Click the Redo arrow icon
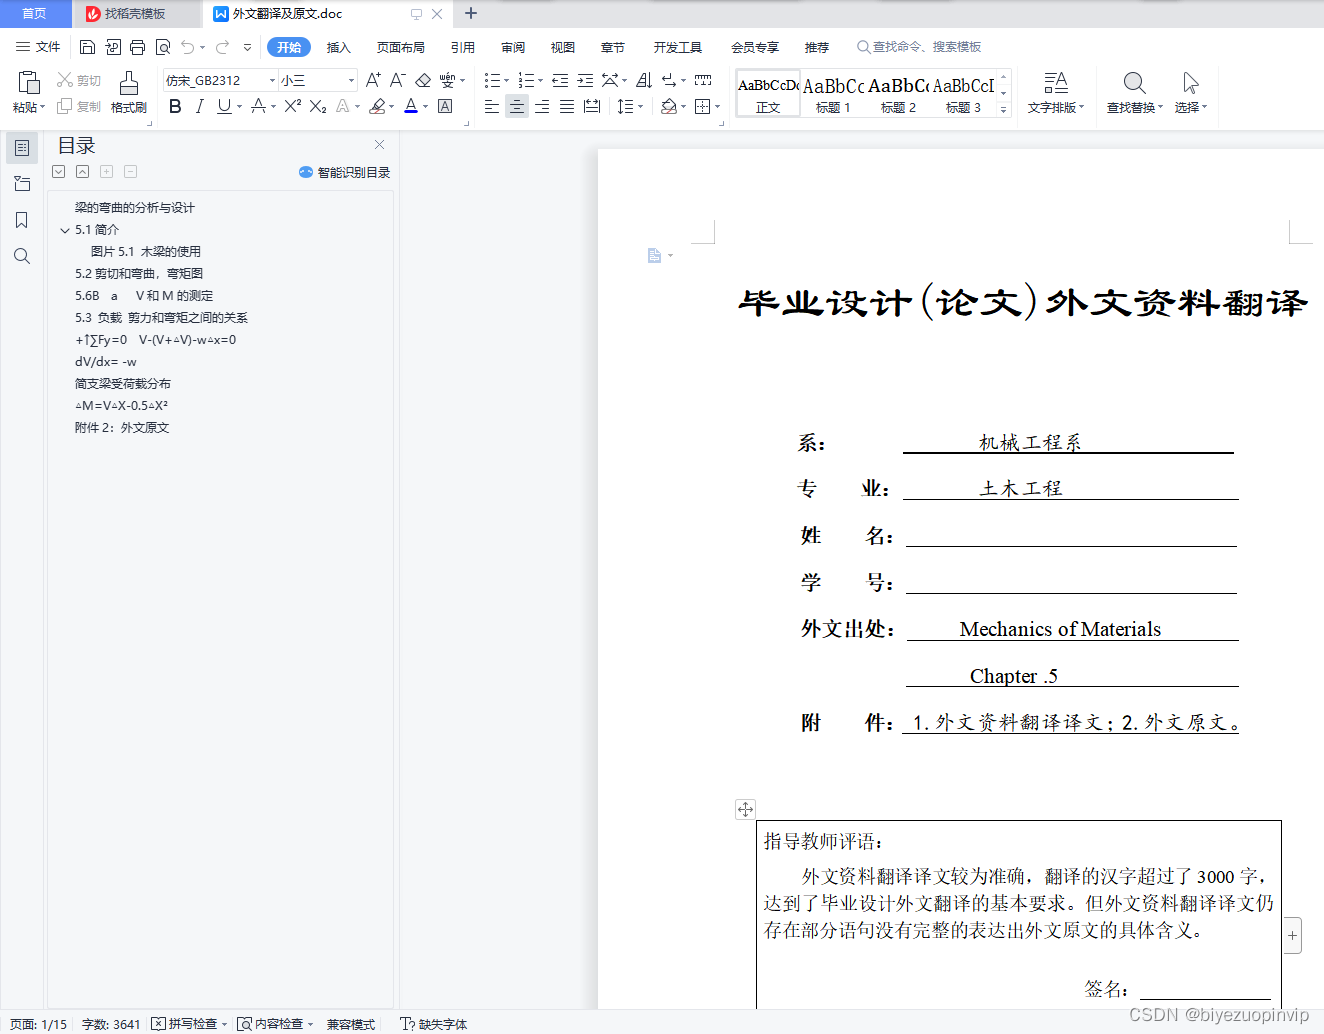 (x=222, y=47)
